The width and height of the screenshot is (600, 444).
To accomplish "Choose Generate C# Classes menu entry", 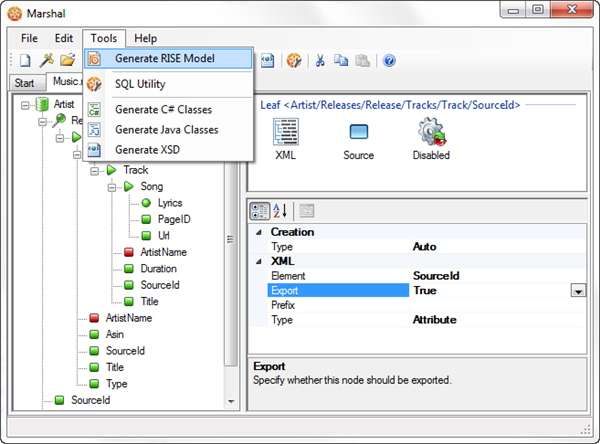I will click(x=168, y=109).
